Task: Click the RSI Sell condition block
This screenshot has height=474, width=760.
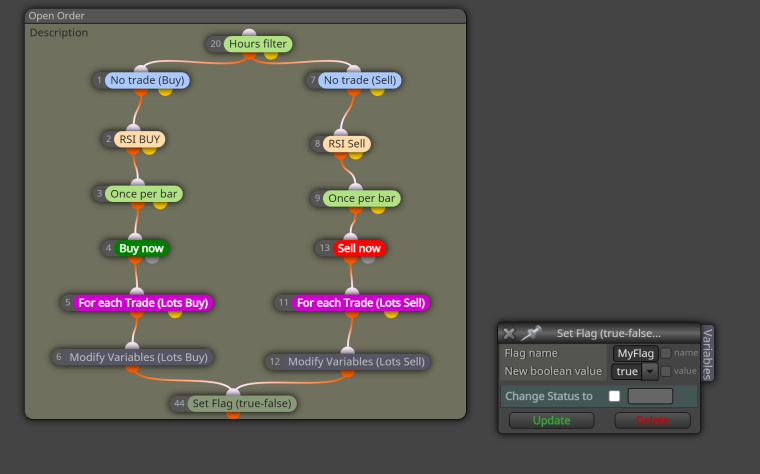Action: [347, 143]
